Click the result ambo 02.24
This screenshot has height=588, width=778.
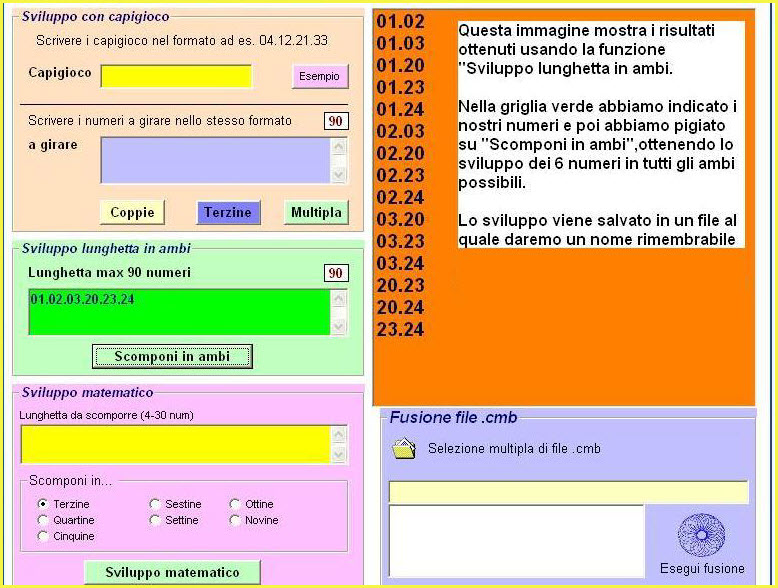pyautogui.click(x=400, y=197)
